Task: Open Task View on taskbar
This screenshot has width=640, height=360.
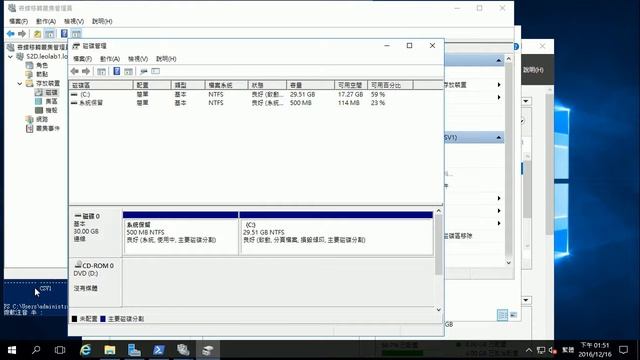Action: click(x=60, y=350)
